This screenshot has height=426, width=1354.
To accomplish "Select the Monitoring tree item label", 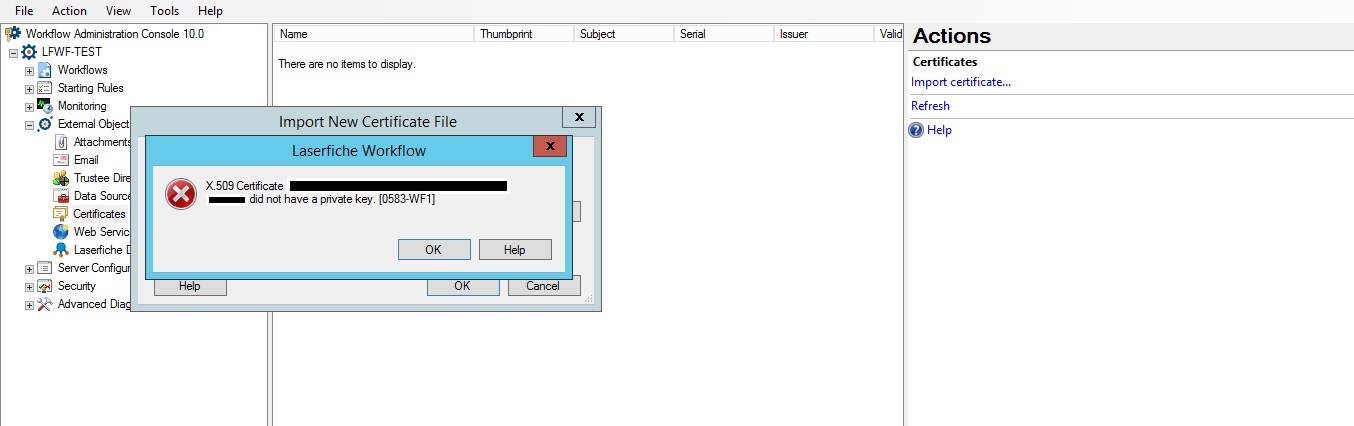I will coord(82,106).
